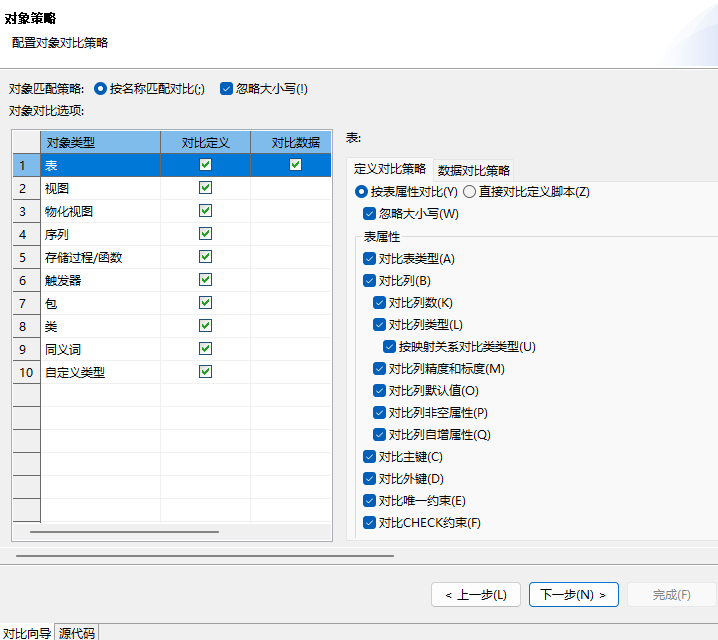Viewport: 718px width, 640px height.
Task: Click the wizard page horizontal scrollbar
Action: (205, 556)
